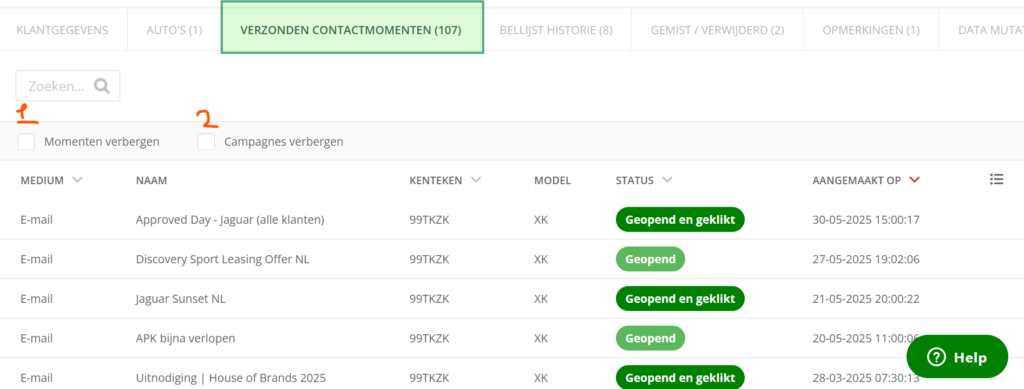Click the Approved Day - Jaguar row name
Viewport: 1024px width, 389px height.
point(230,220)
